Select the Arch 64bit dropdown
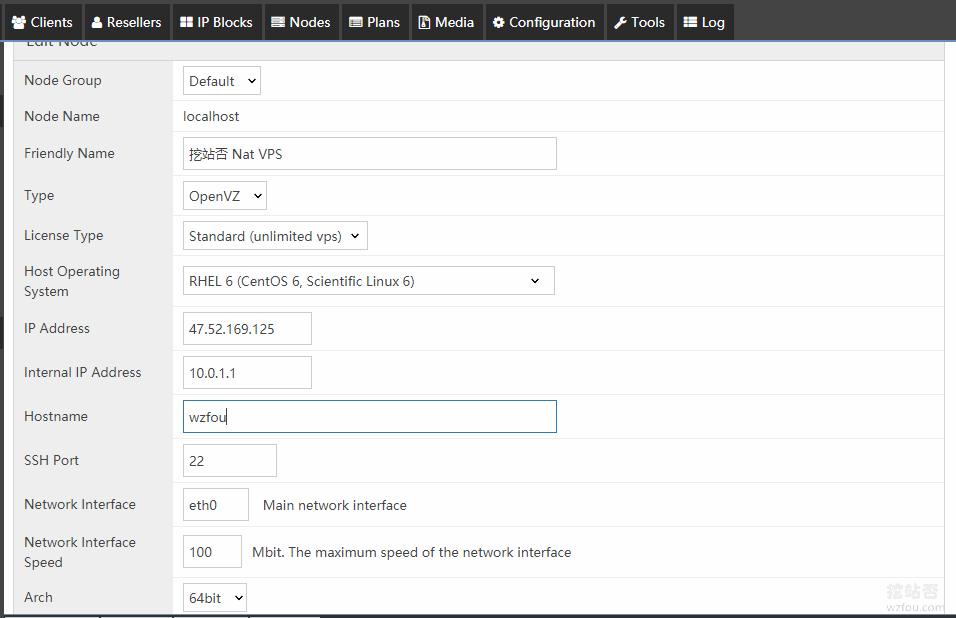This screenshot has height=618, width=956. (215, 598)
